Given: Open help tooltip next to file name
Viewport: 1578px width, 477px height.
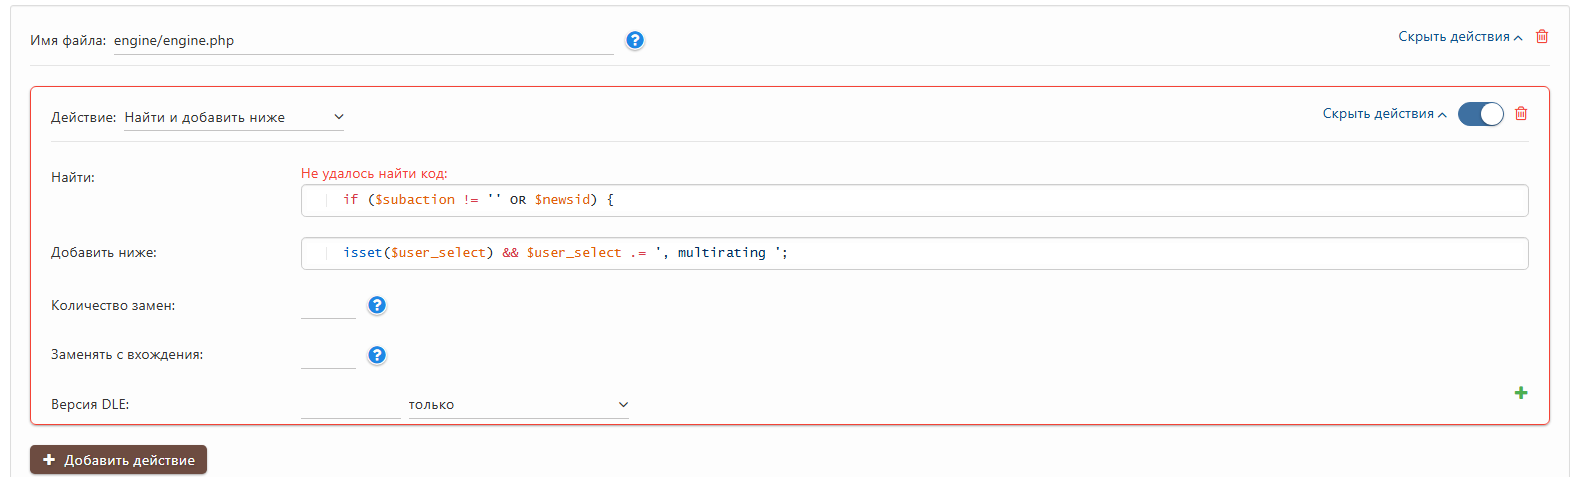Looking at the screenshot, I should (x=635, y=40).
